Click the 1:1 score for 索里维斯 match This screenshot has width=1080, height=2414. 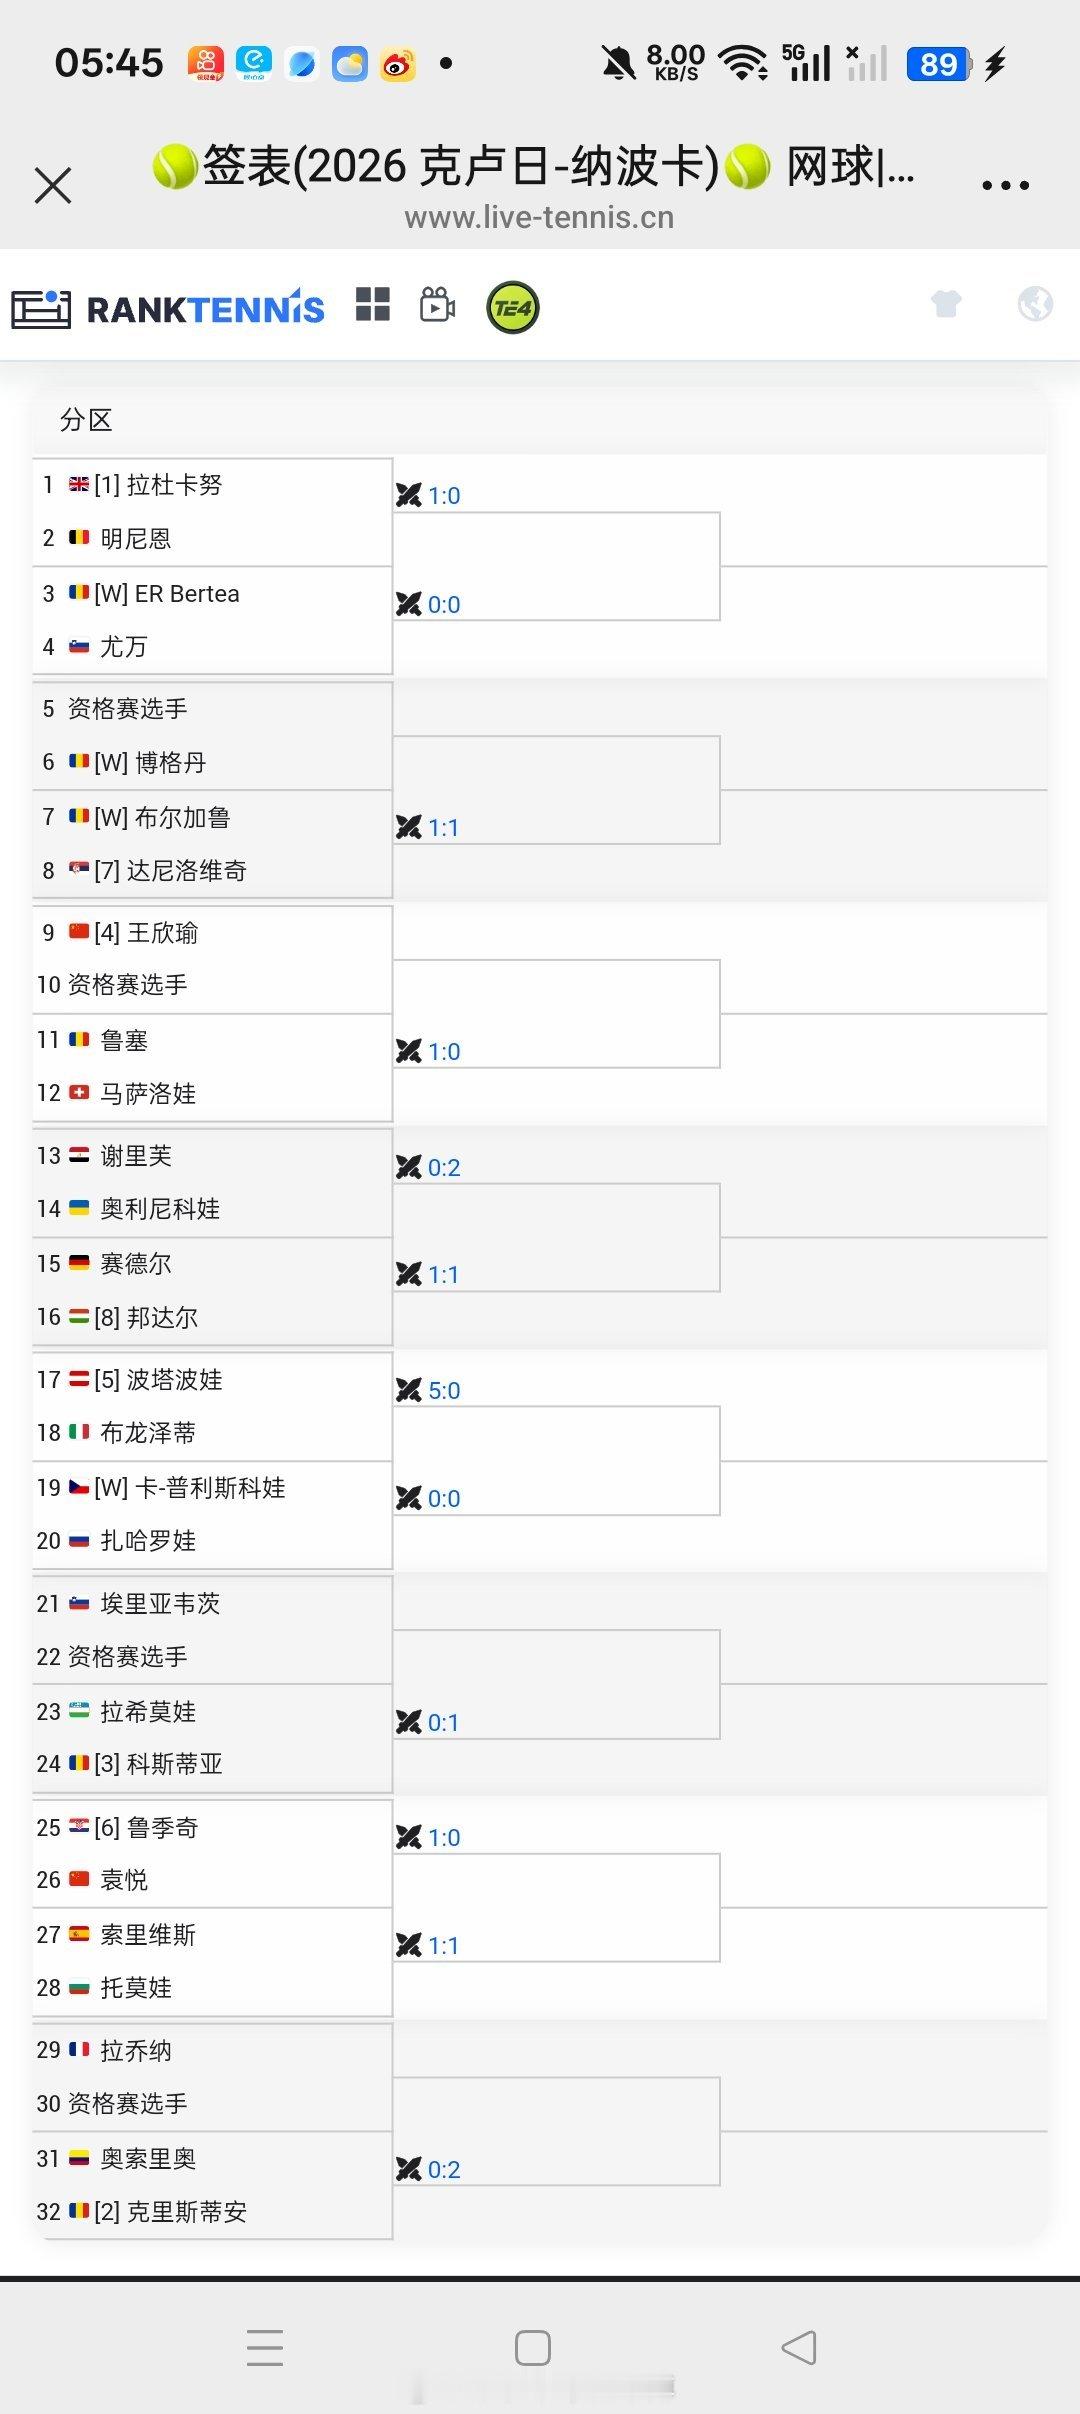click(x=443, y=1945)
